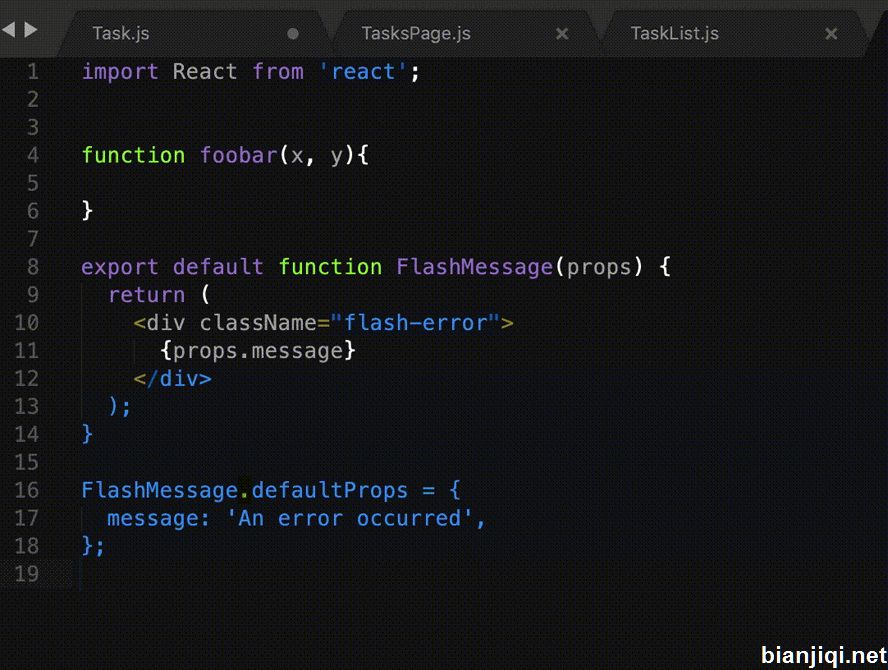This screenshot has width=888, height=670.
Task: Place cursor on 'return' keyword
Action: tap(147, 295)
